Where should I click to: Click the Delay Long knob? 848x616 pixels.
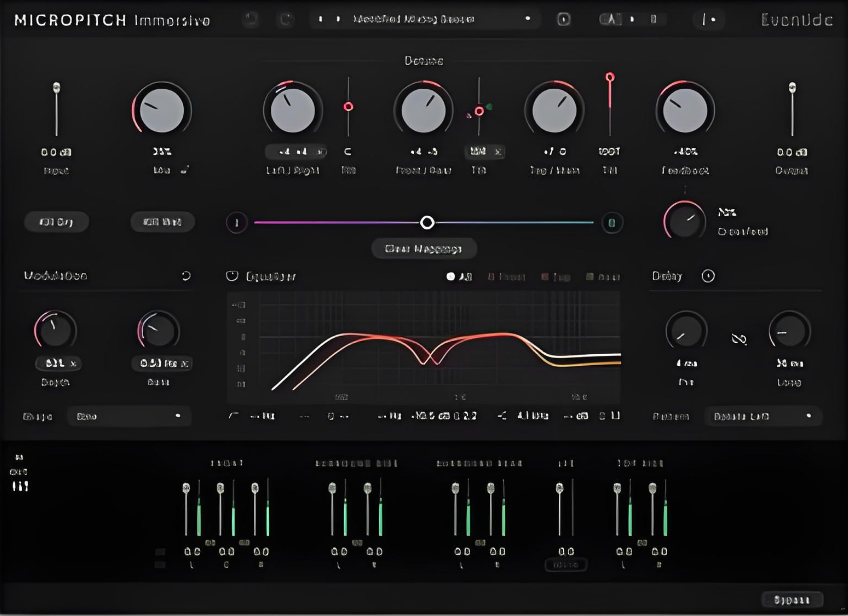[789, 330]
